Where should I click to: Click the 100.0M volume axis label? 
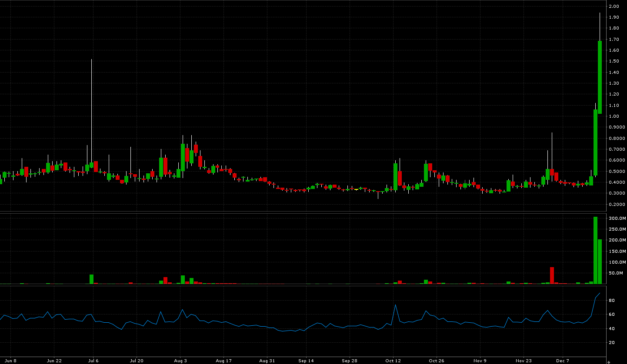617,262
